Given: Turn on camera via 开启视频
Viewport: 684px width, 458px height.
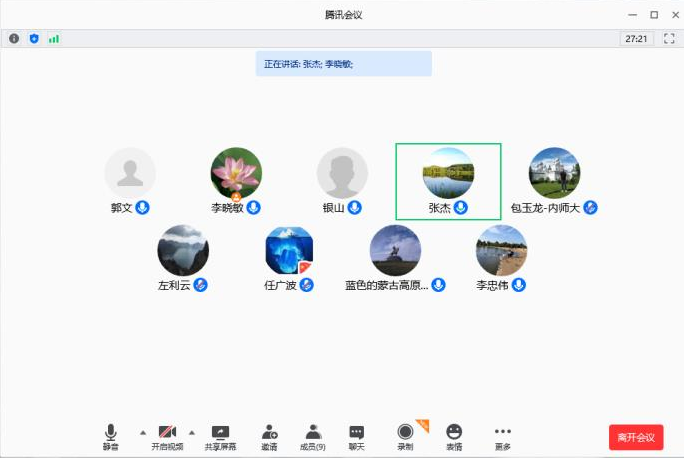Looking at the screenshot, I should tap(167, 435).
